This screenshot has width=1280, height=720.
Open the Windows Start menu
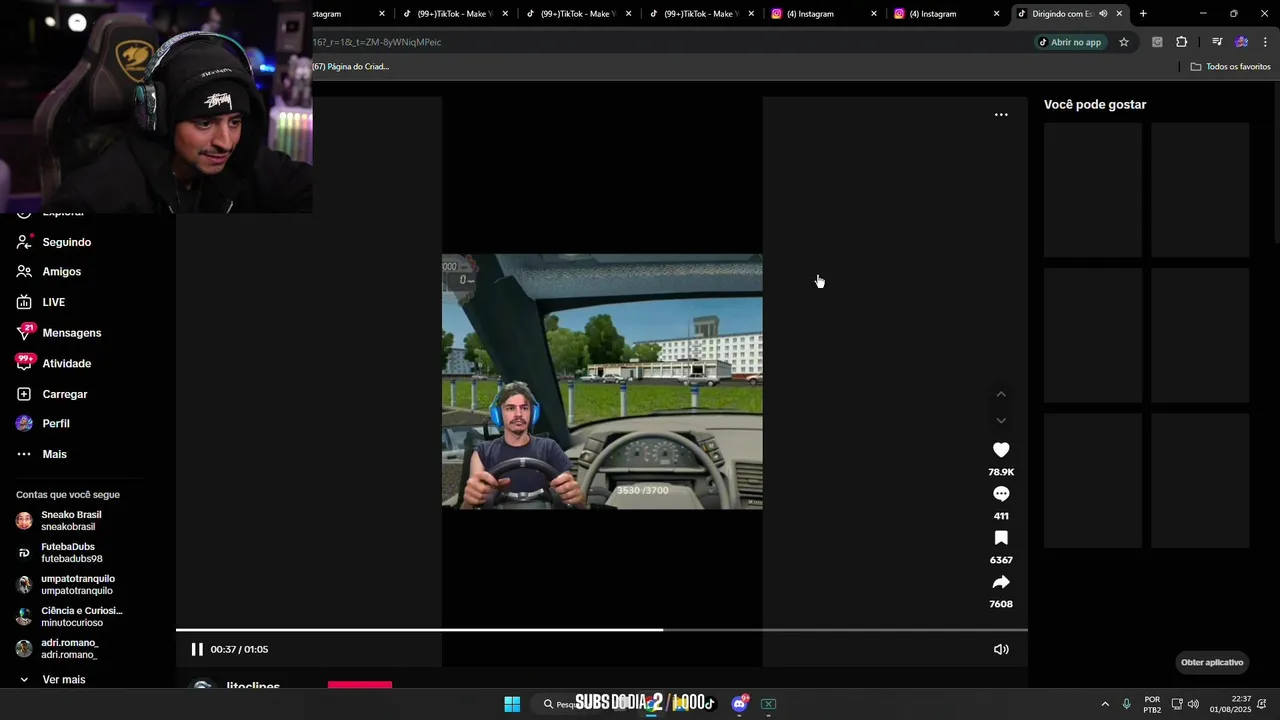[x=512, y=704]
